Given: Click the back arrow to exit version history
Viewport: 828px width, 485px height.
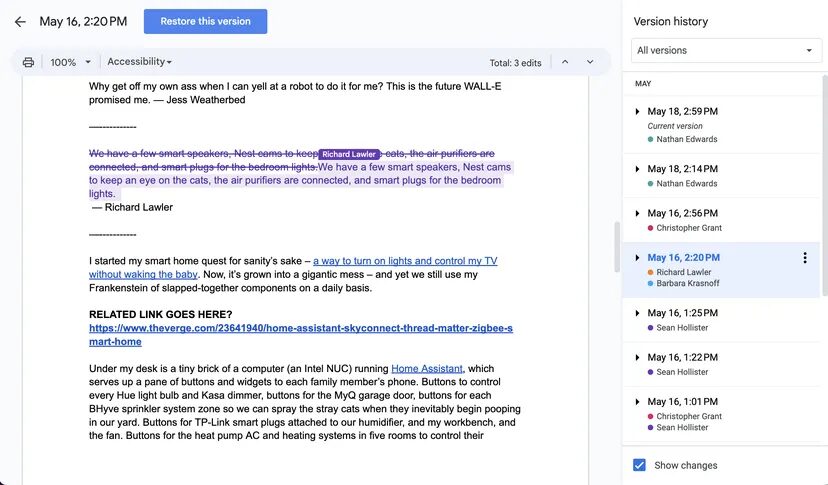Looking at the screenshot, I should click(20, 21).
